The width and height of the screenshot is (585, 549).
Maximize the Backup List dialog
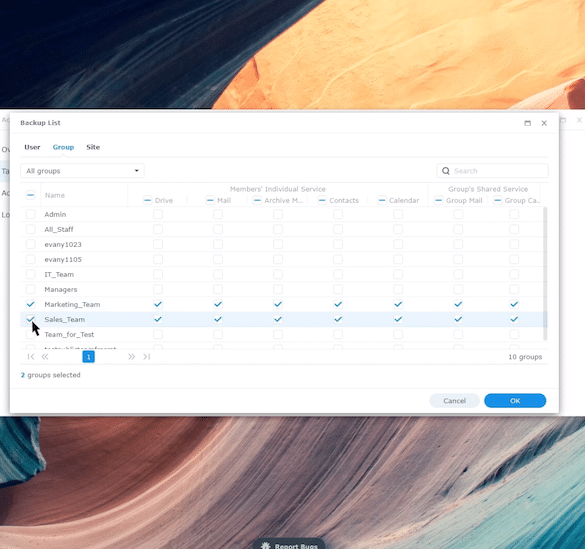(x=528, y=123)
